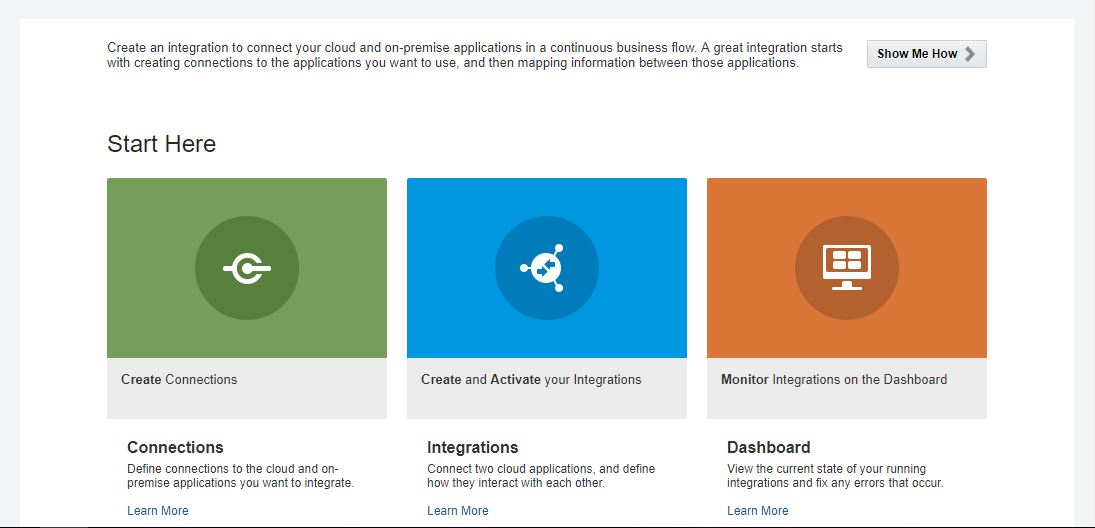Click the green Connections plug icon

tap(247, 268)
